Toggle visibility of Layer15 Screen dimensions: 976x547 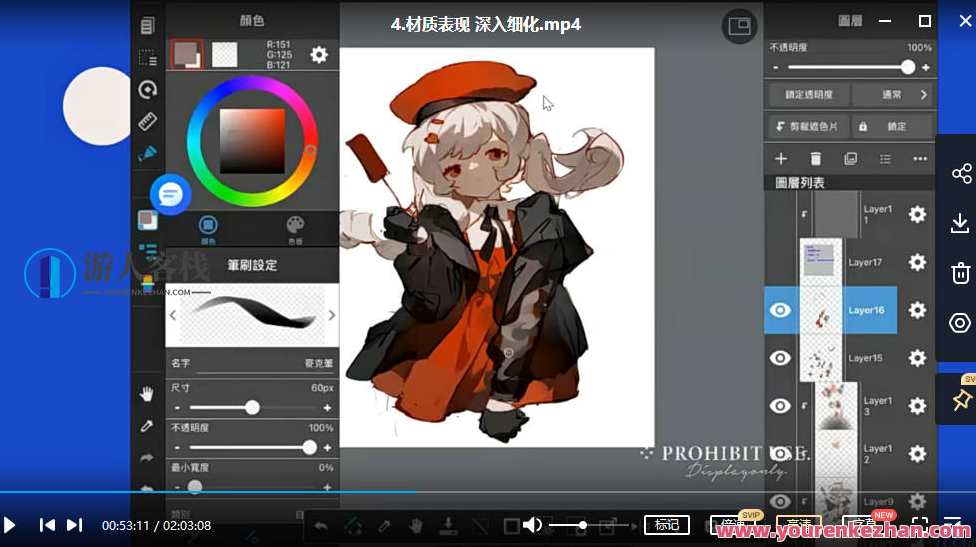pyautogui.click(x=780, y=358)
